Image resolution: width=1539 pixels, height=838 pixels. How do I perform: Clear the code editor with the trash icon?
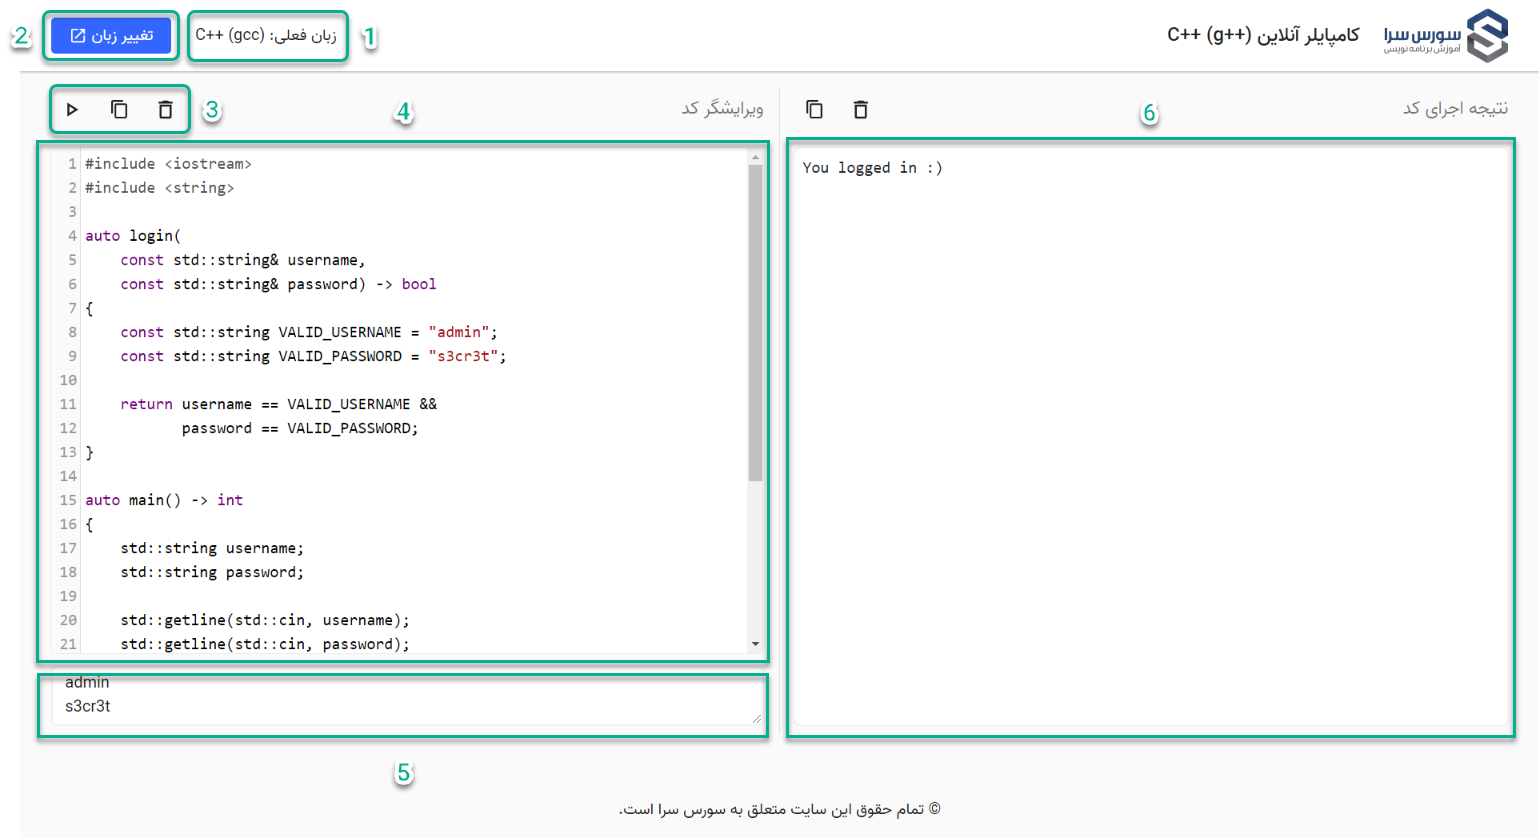[166, 109]
